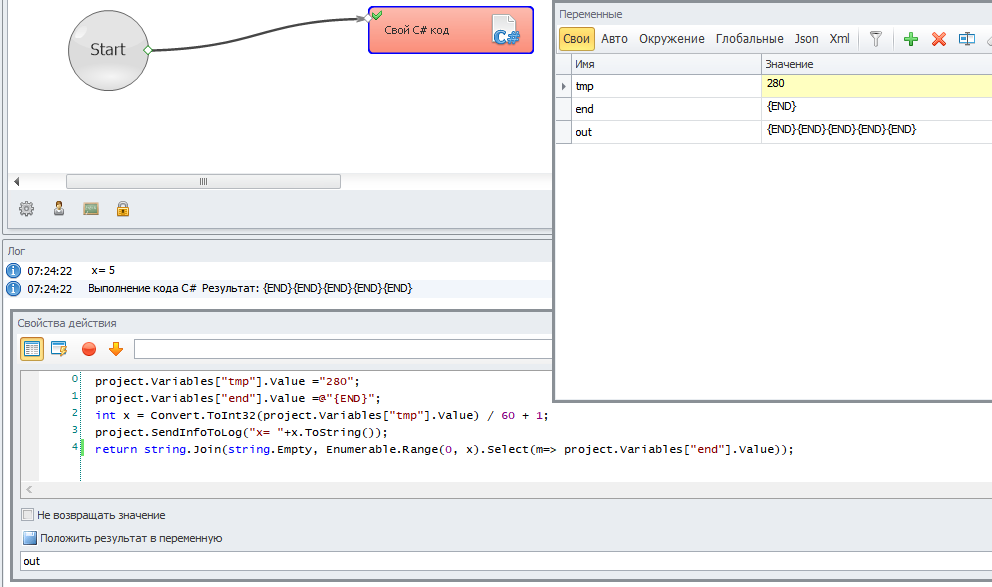Click the padlock icon below canvas

[123, 209]
